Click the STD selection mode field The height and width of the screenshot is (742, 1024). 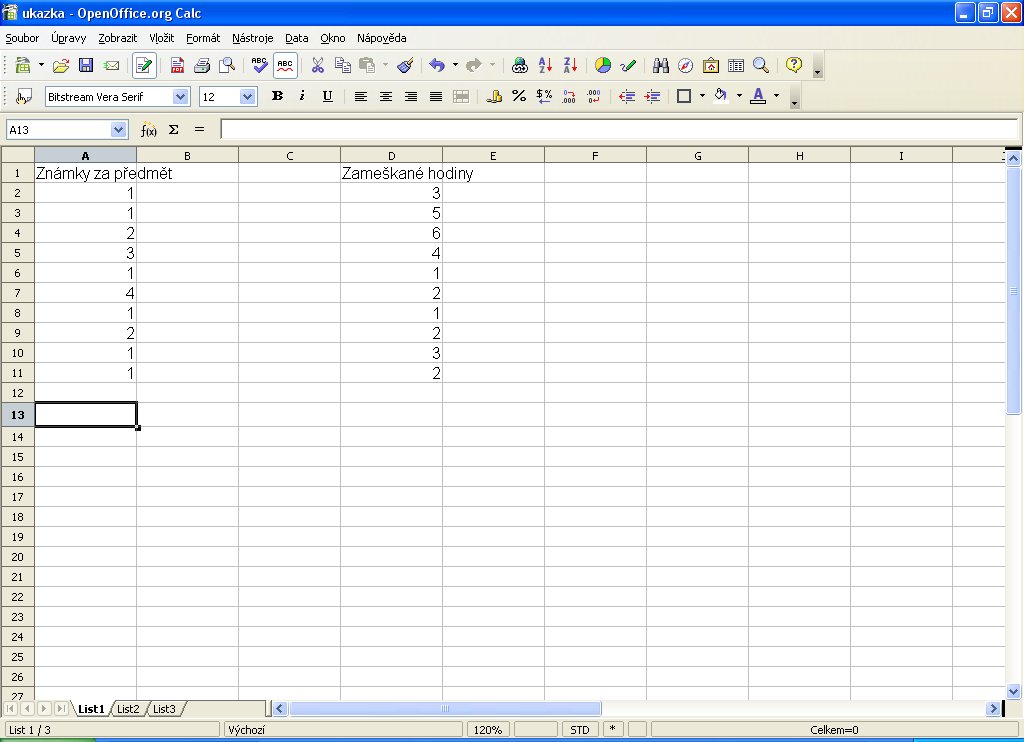580,730
